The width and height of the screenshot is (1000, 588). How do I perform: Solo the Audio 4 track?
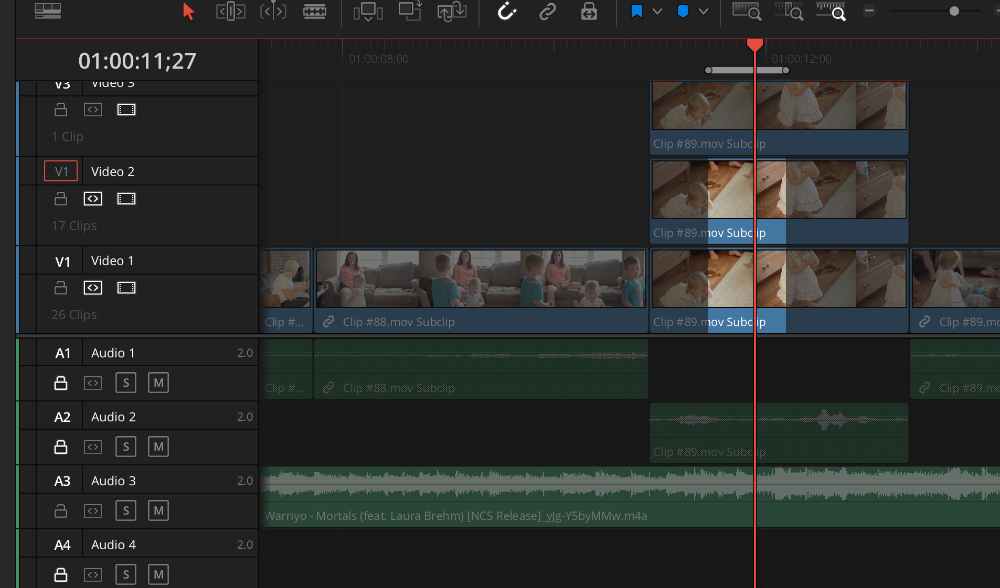(126, 574)
